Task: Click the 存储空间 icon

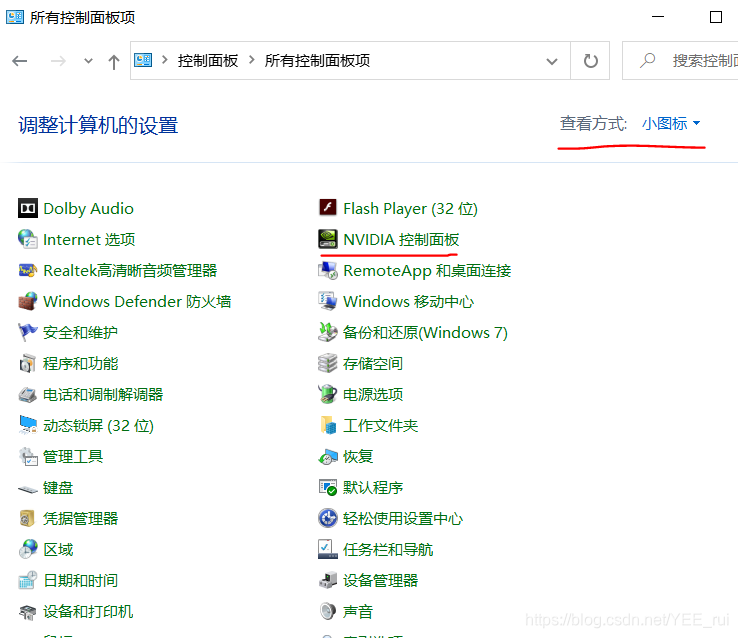Action: (x=328, y=364)
